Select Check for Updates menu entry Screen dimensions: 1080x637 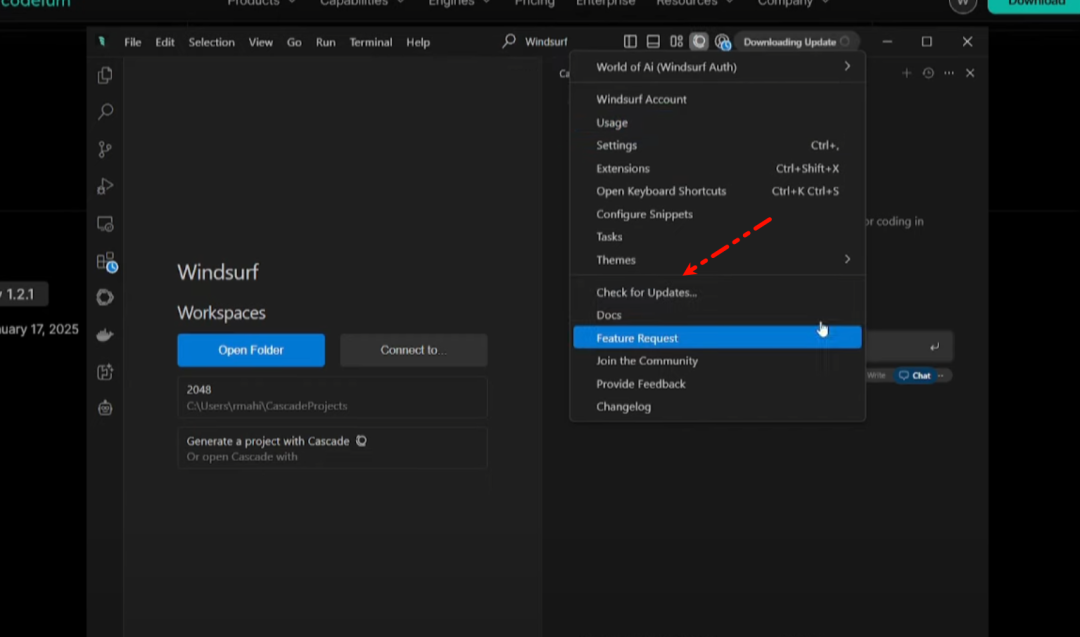coord(646,293)
